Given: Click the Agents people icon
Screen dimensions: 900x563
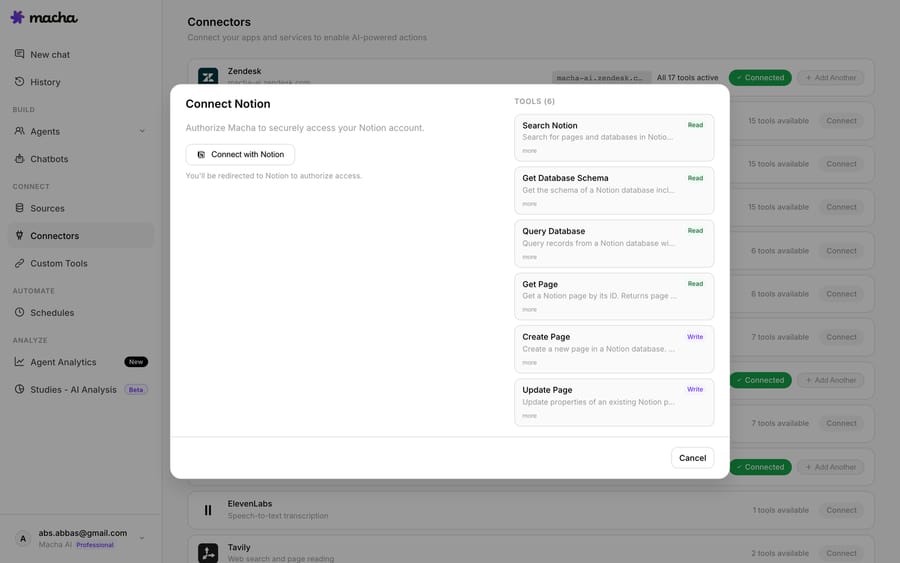Looking at the screenshot, I should tap(20, 131).
